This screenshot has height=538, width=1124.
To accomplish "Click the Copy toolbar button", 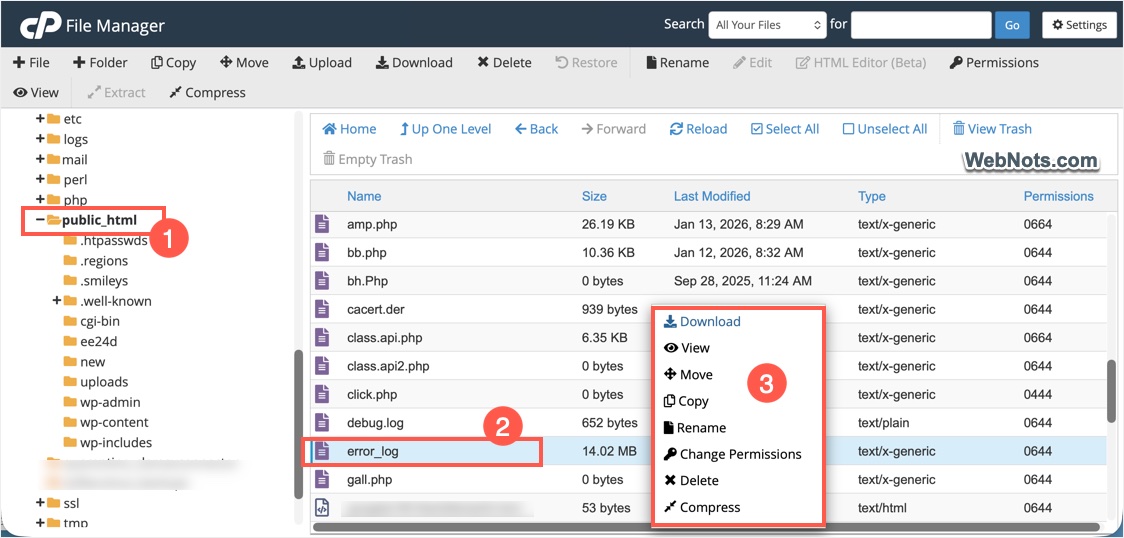I will click(x=173, y=63).
